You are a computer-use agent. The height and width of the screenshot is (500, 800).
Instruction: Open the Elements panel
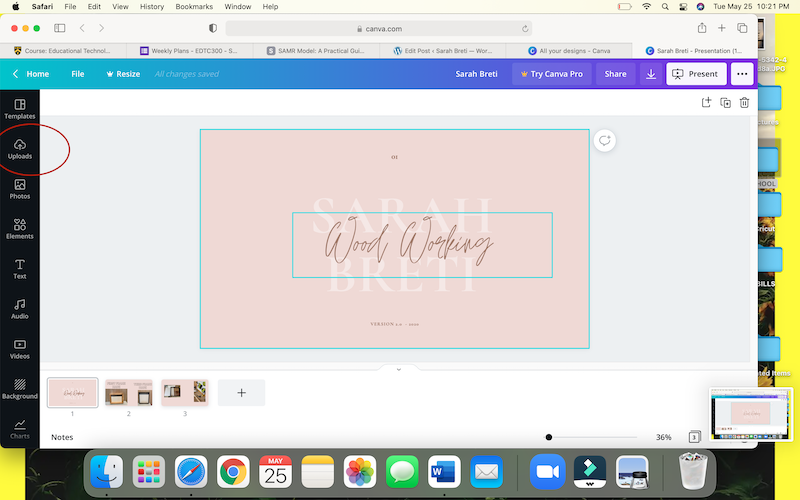click(x=19, y=229)
